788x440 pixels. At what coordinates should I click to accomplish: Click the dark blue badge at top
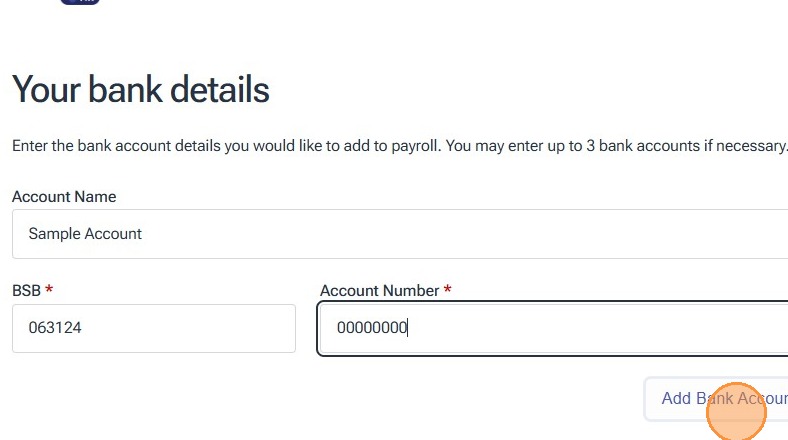(79, 2)
